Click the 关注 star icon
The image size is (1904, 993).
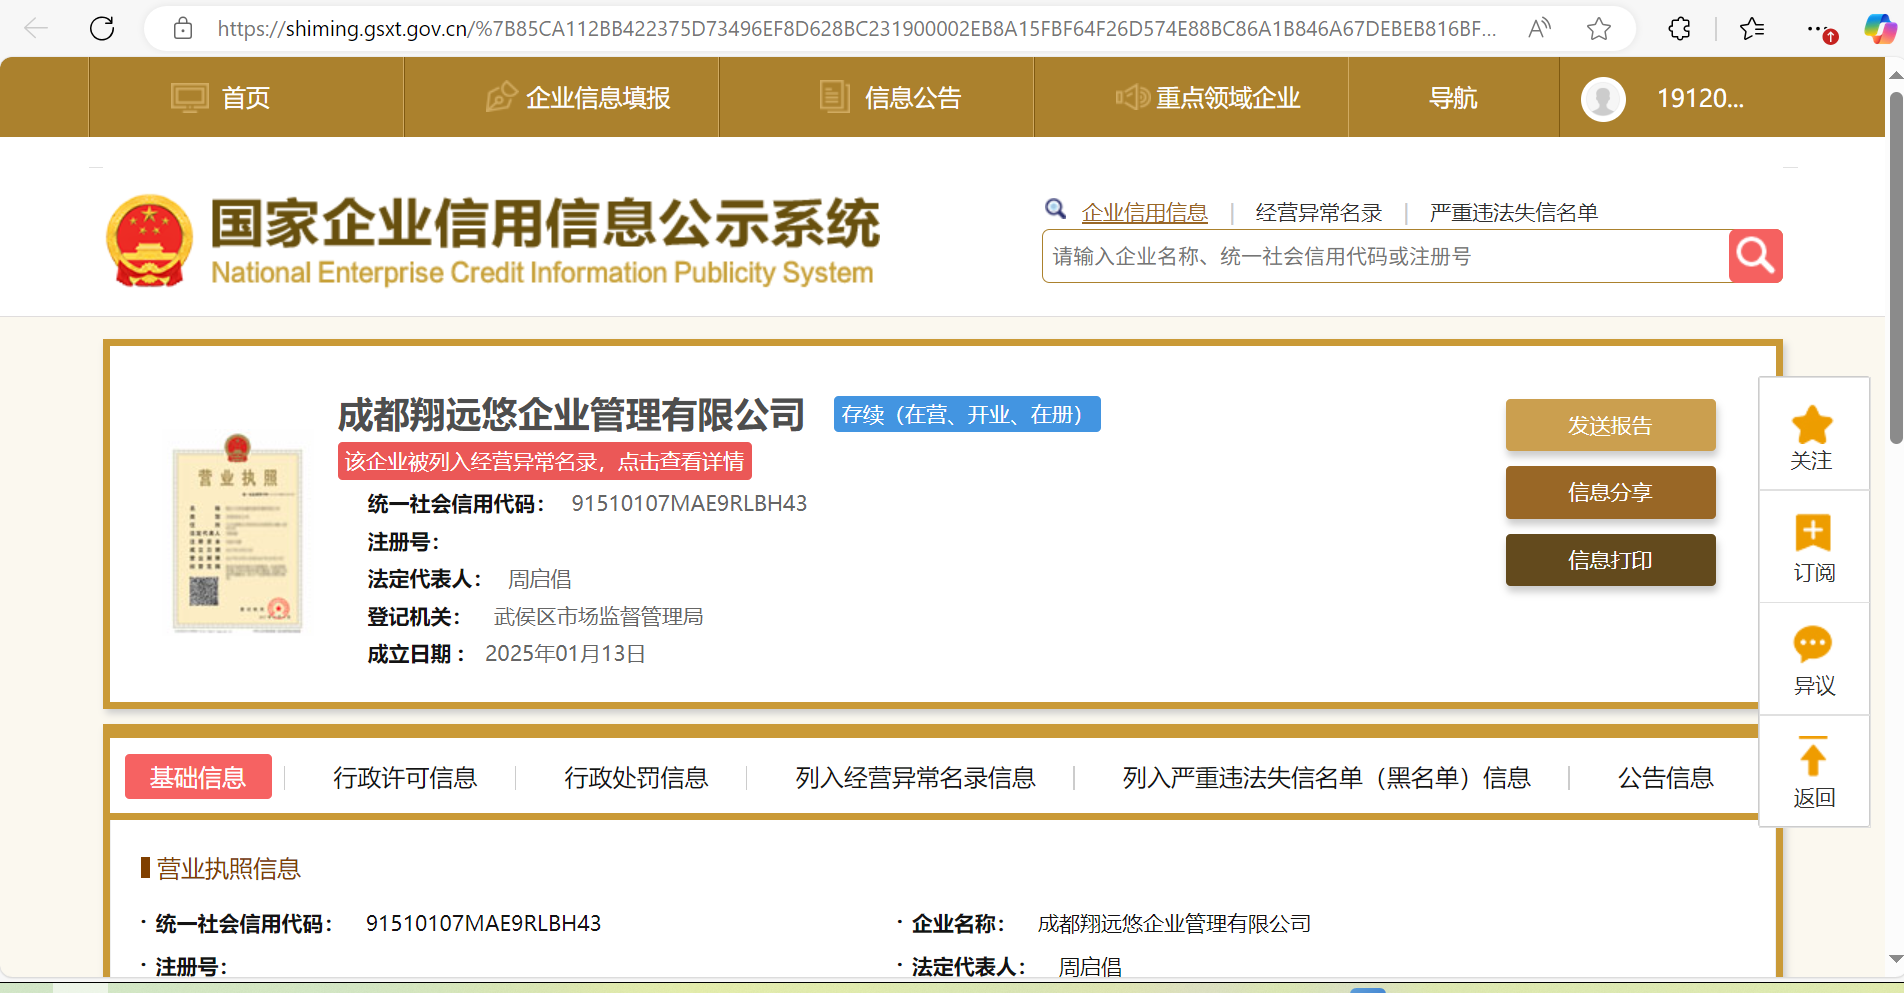click(1811, 425)
